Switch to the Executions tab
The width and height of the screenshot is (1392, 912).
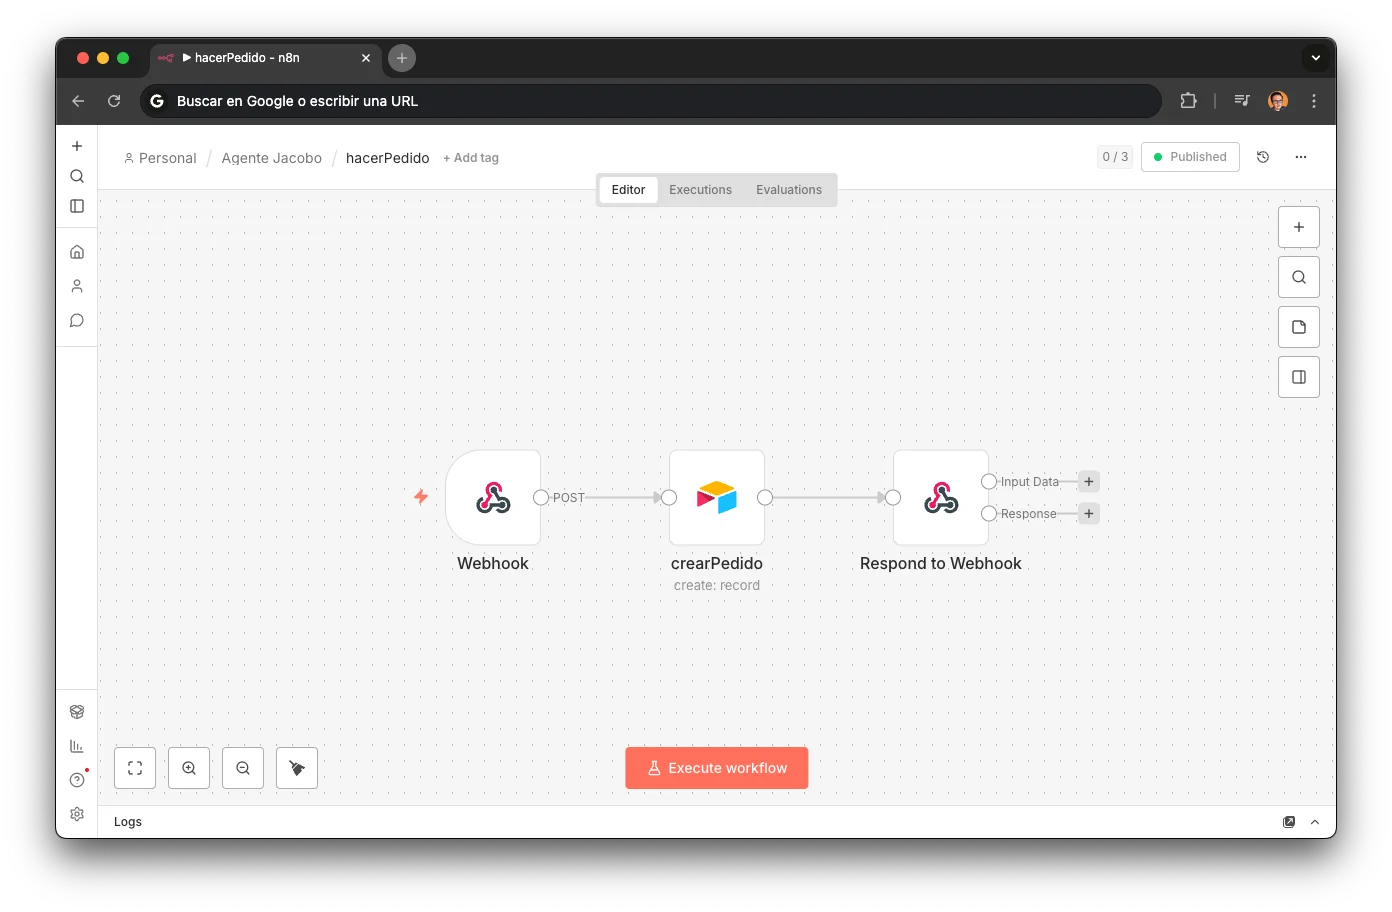pyautogui.click(x=700, y=189)
